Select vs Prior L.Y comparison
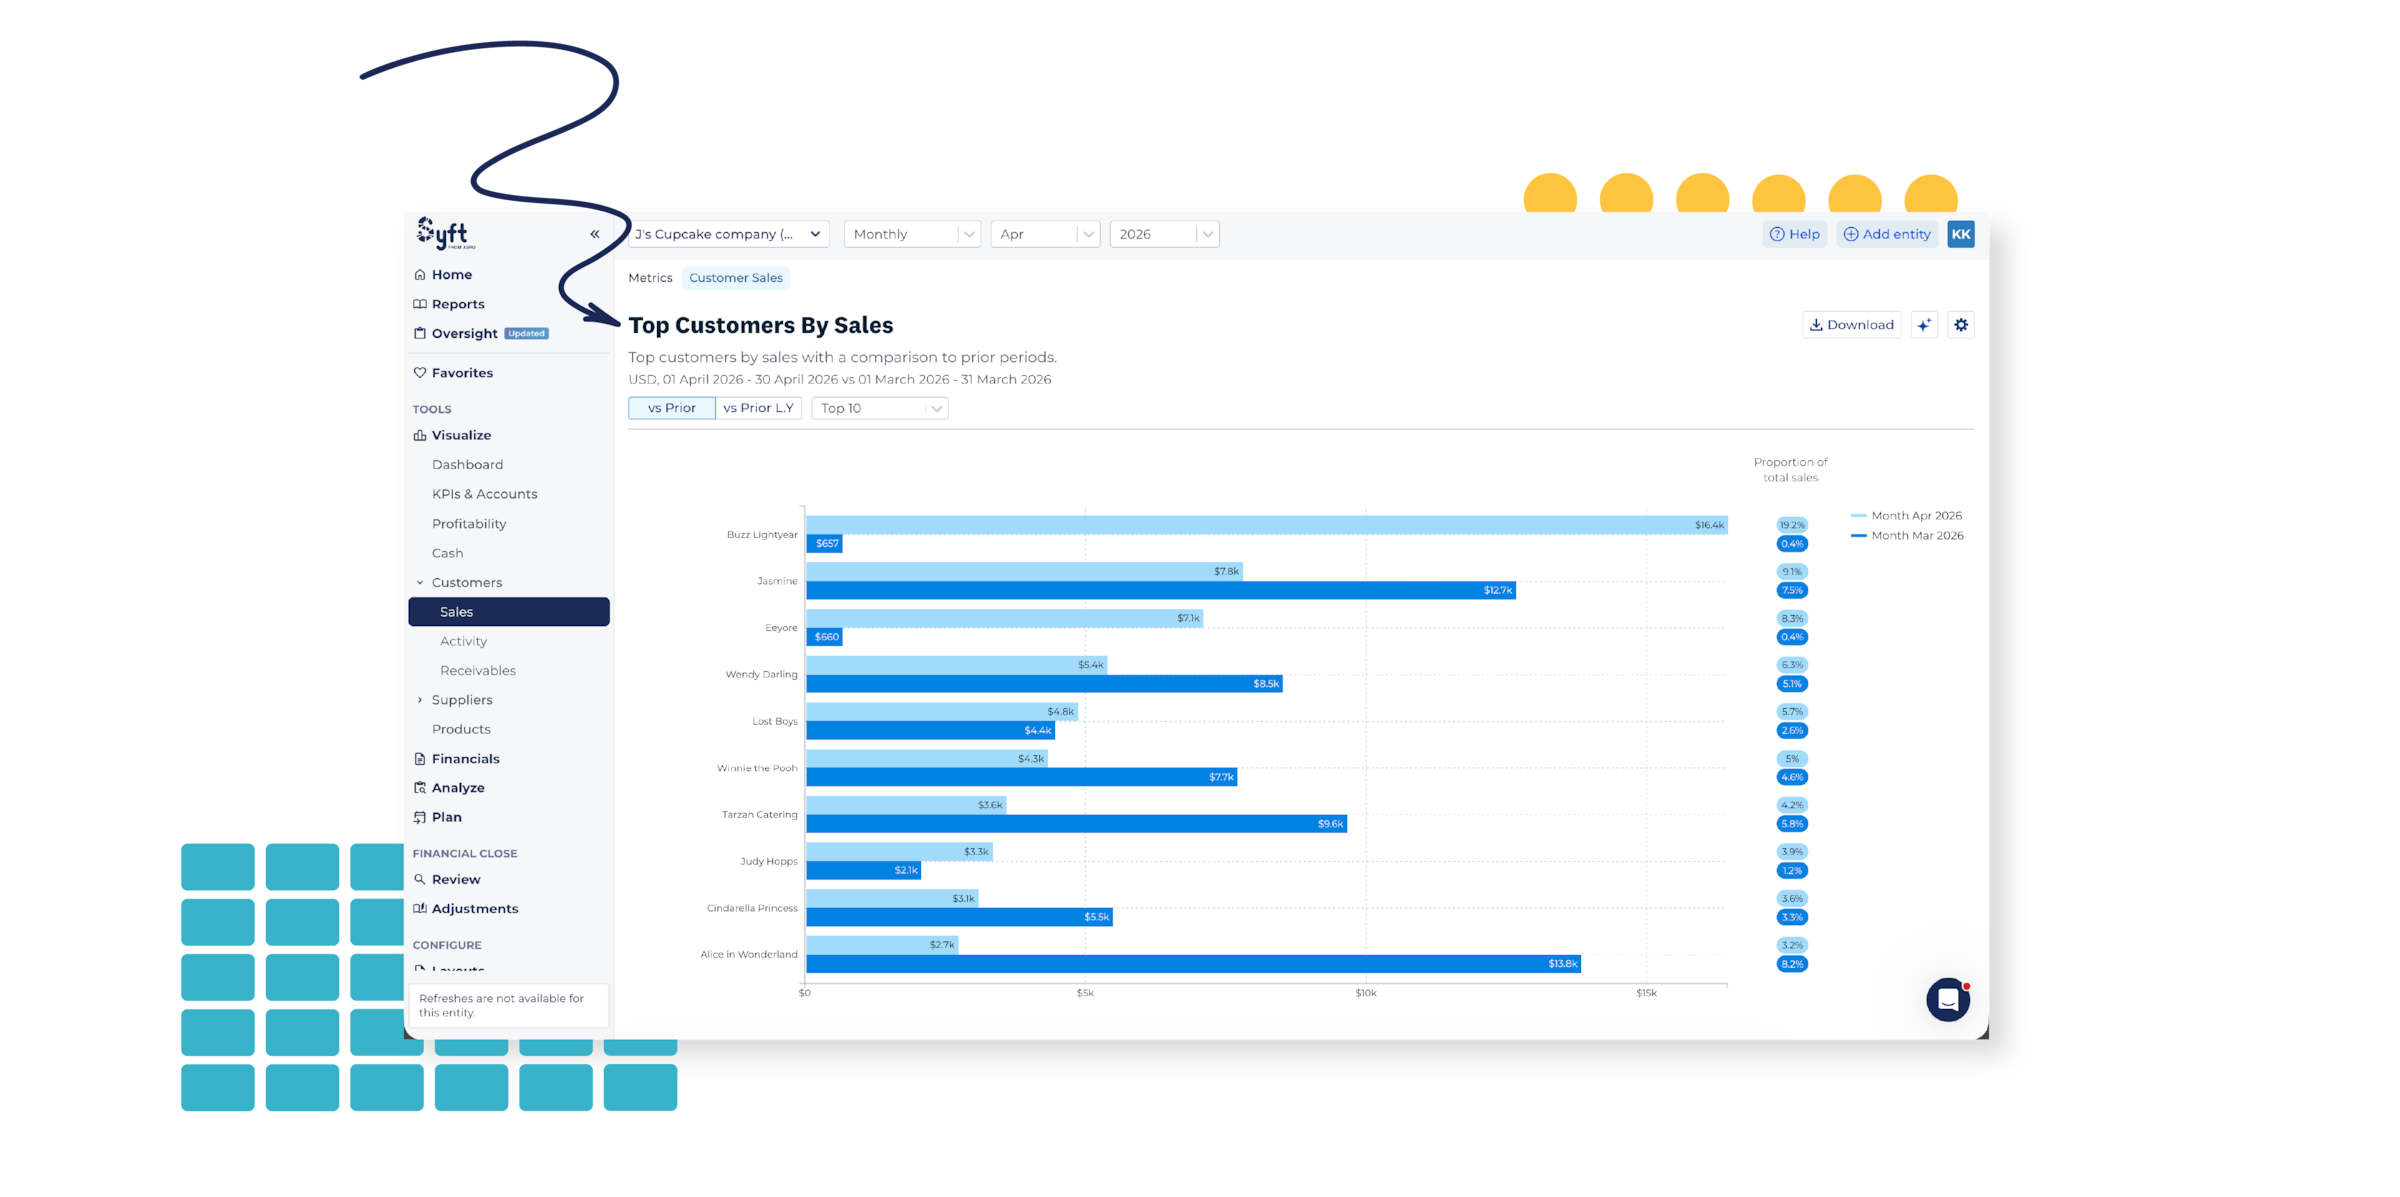 758,408
